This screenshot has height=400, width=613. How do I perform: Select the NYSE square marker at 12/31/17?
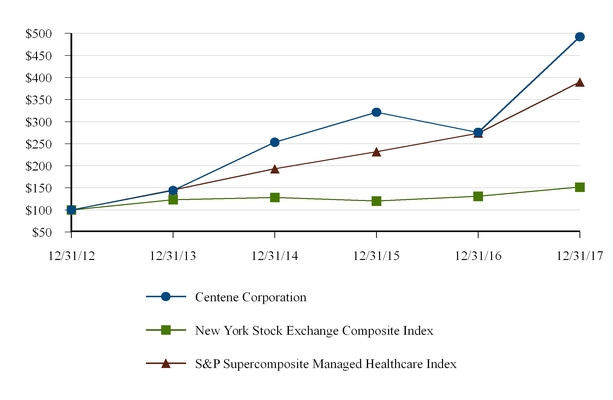[579, 187]
